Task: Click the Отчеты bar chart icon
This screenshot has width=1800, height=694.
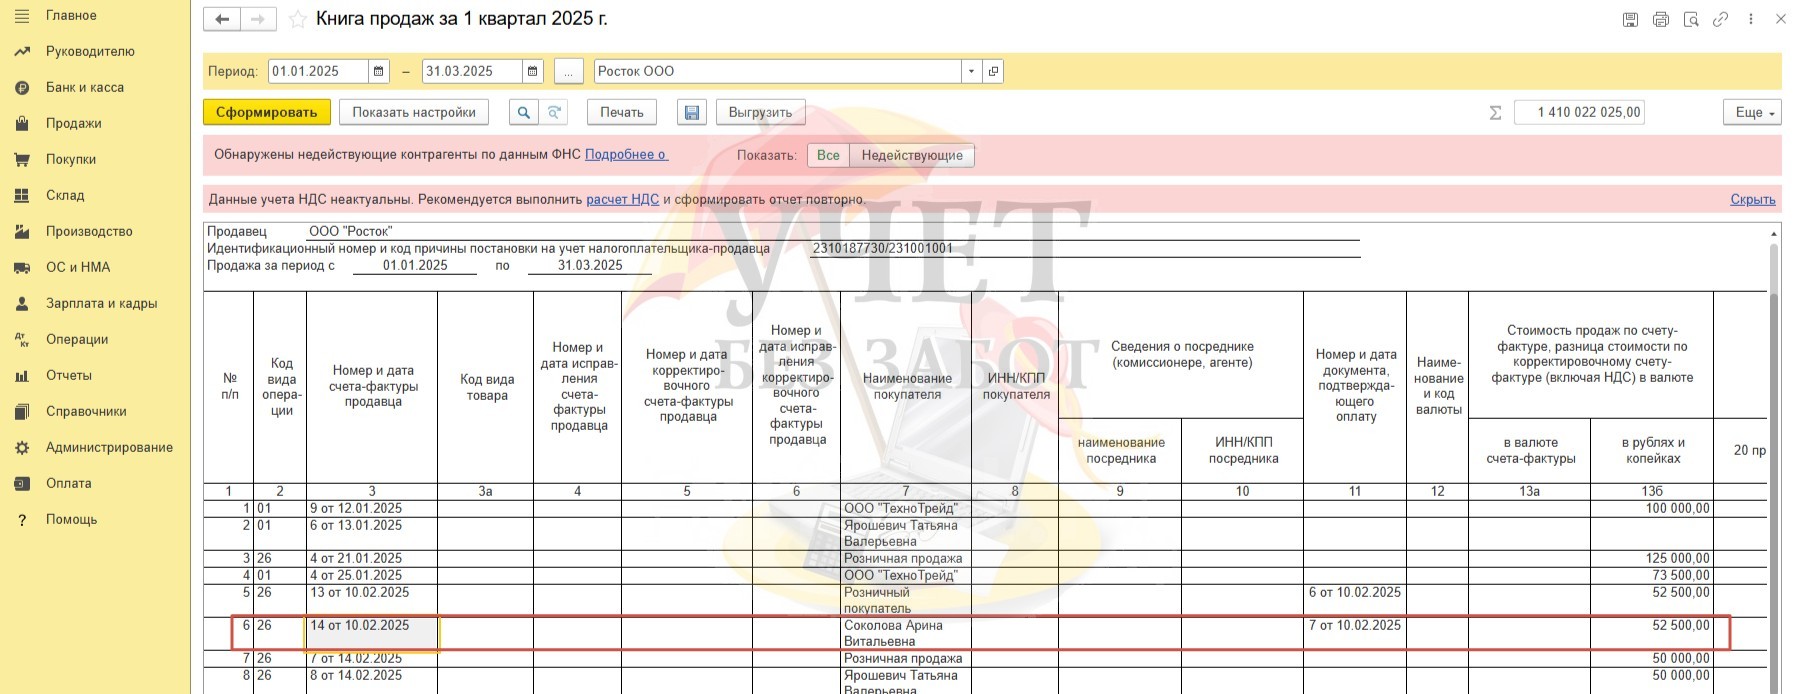Action: 22,375
